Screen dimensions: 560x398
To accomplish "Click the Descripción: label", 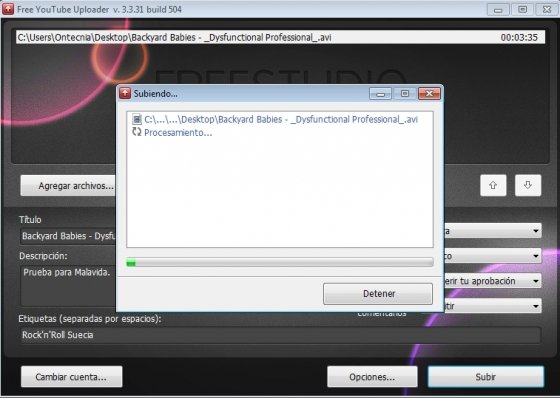I will coord(43,256).
